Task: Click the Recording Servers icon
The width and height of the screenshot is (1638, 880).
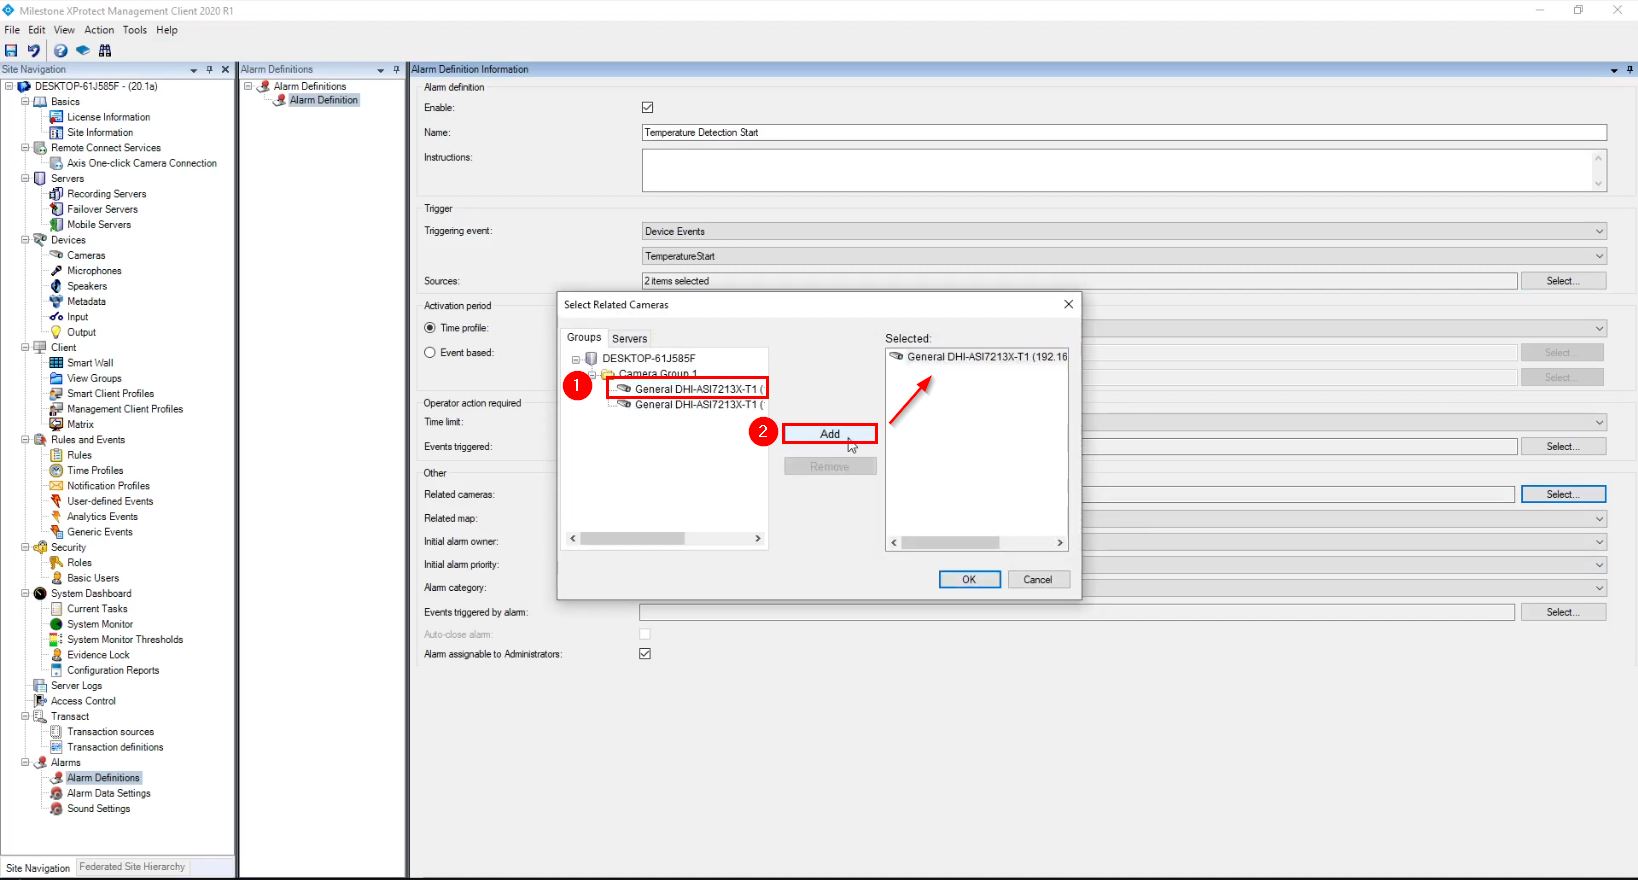Action: 56,194
